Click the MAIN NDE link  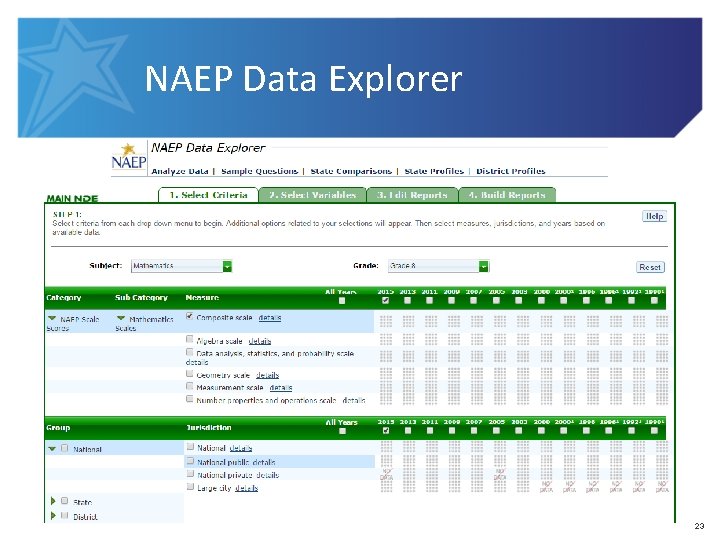pos(72,198)
